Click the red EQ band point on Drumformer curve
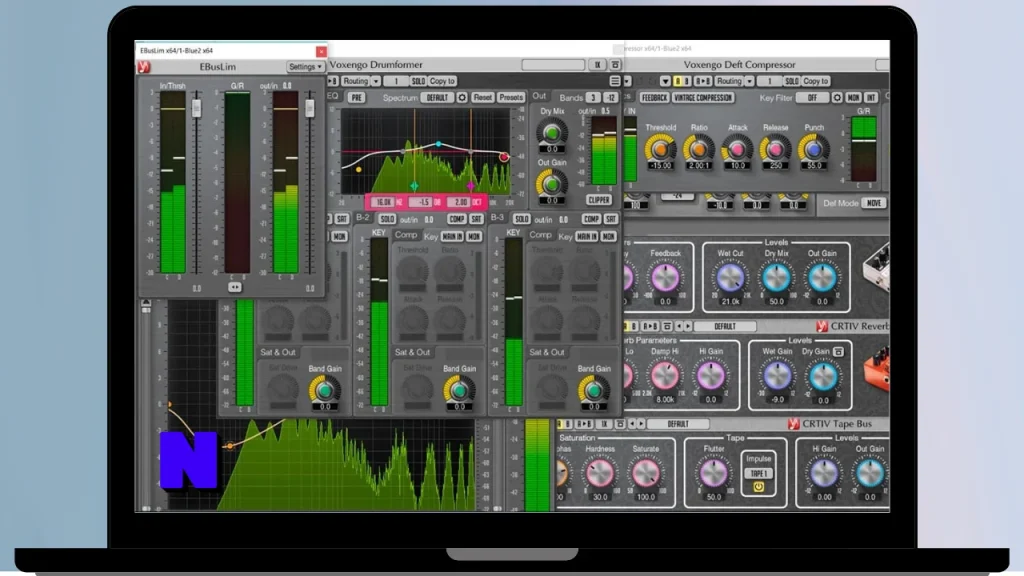The height and width of the screenshot is (576, 1024). [504, 157]
